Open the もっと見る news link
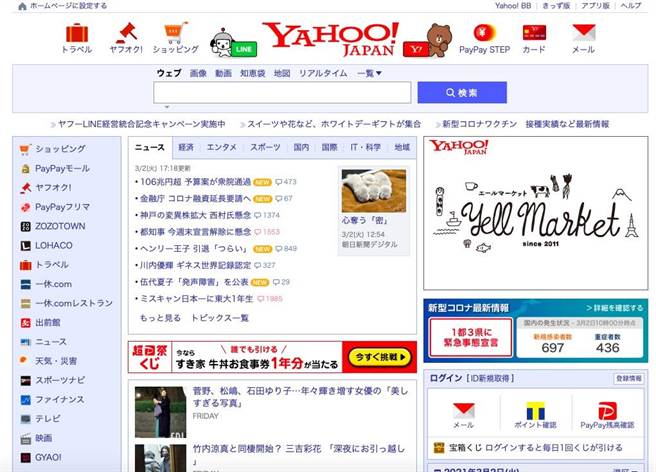Image resolution: width=656 pixels, height=472 pixels. 160,318
